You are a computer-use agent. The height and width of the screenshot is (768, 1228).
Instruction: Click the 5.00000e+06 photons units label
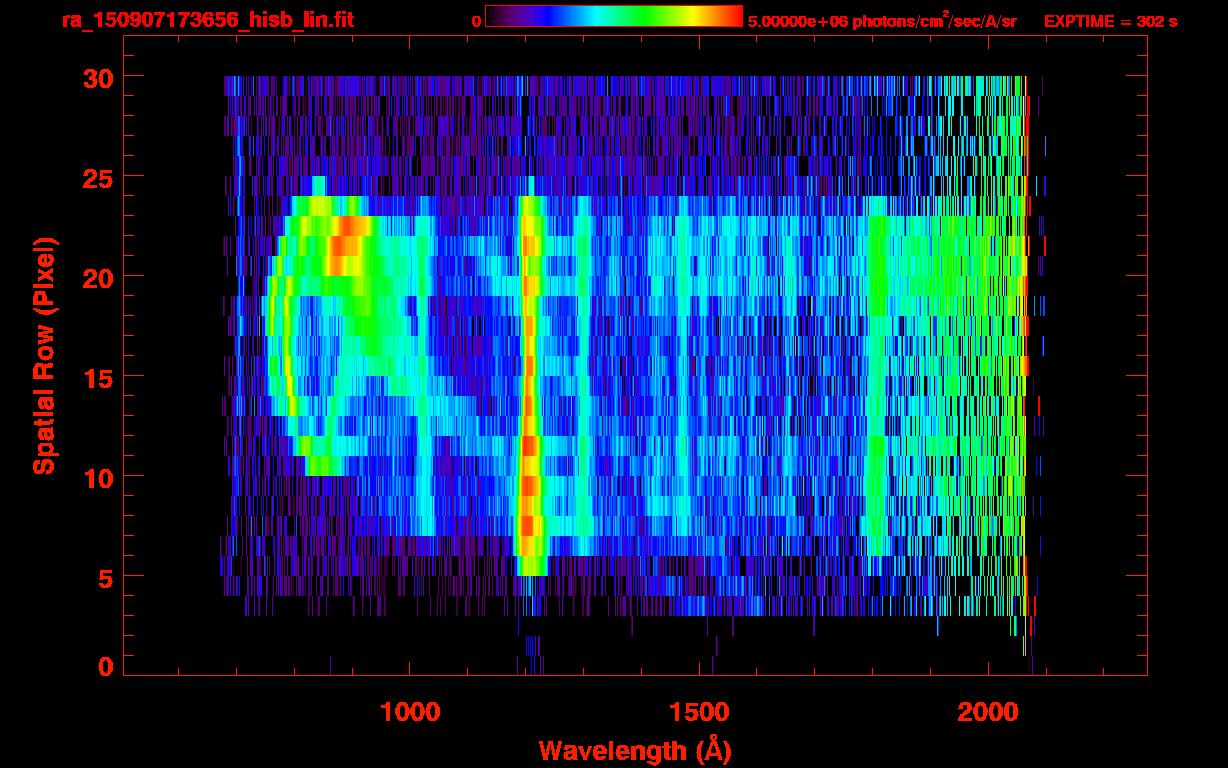tap(882, 21)
